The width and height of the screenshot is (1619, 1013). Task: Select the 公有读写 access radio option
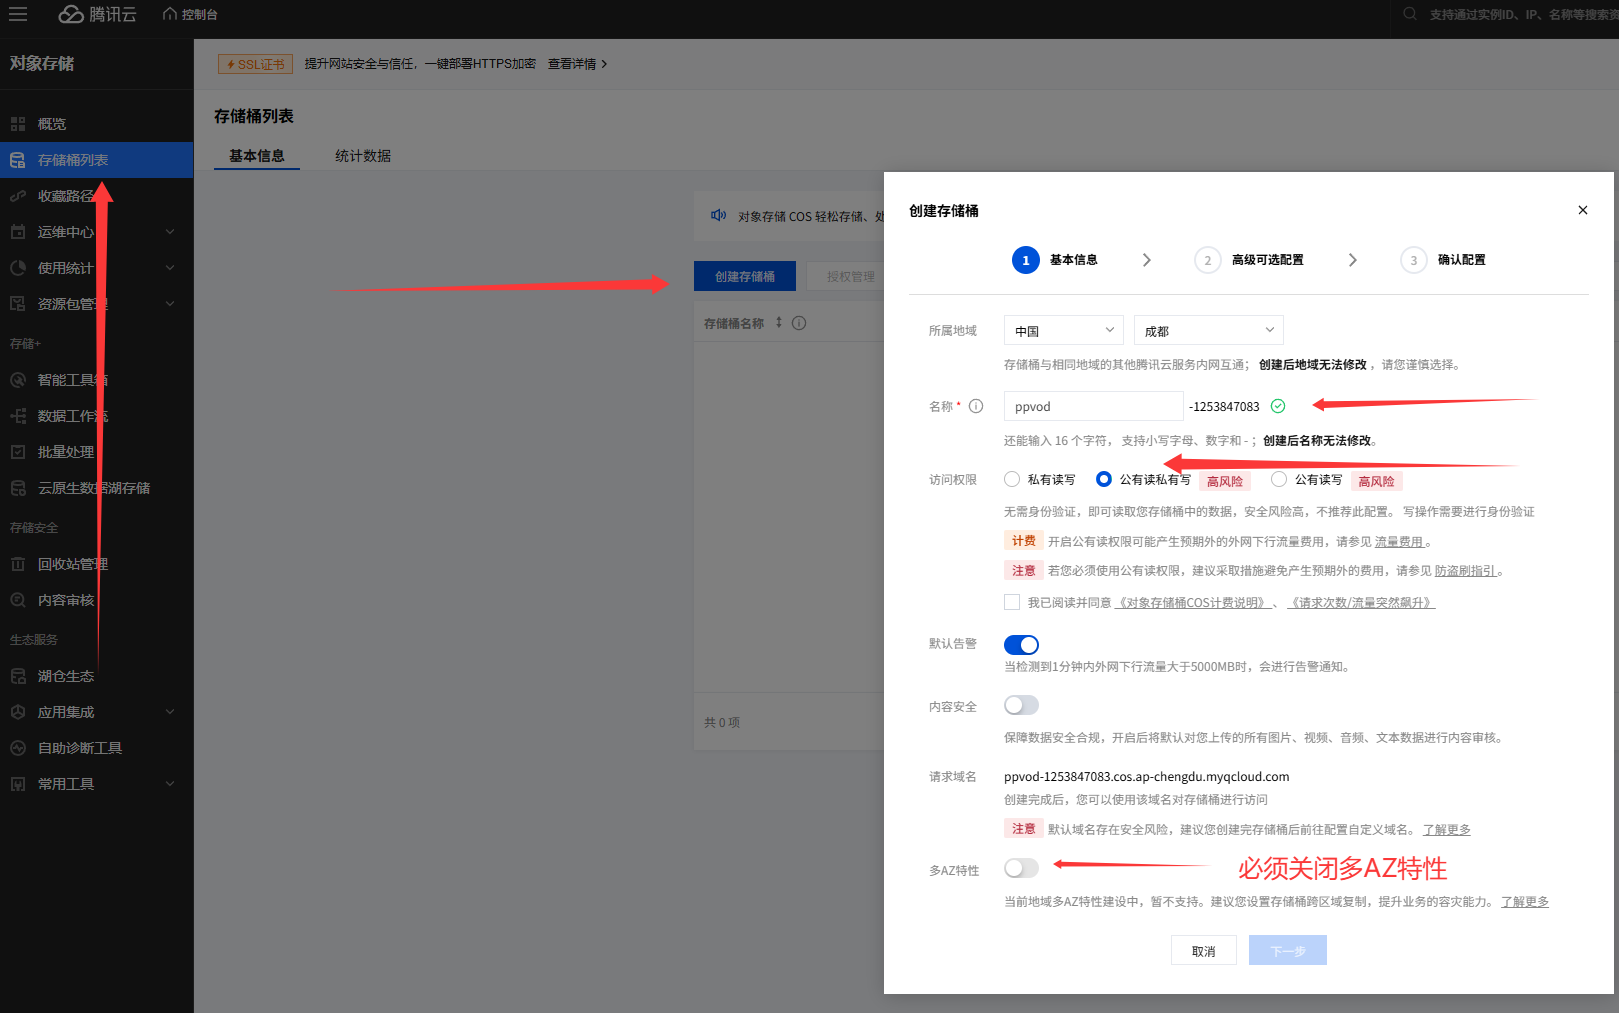click(x=1279, y=480)
